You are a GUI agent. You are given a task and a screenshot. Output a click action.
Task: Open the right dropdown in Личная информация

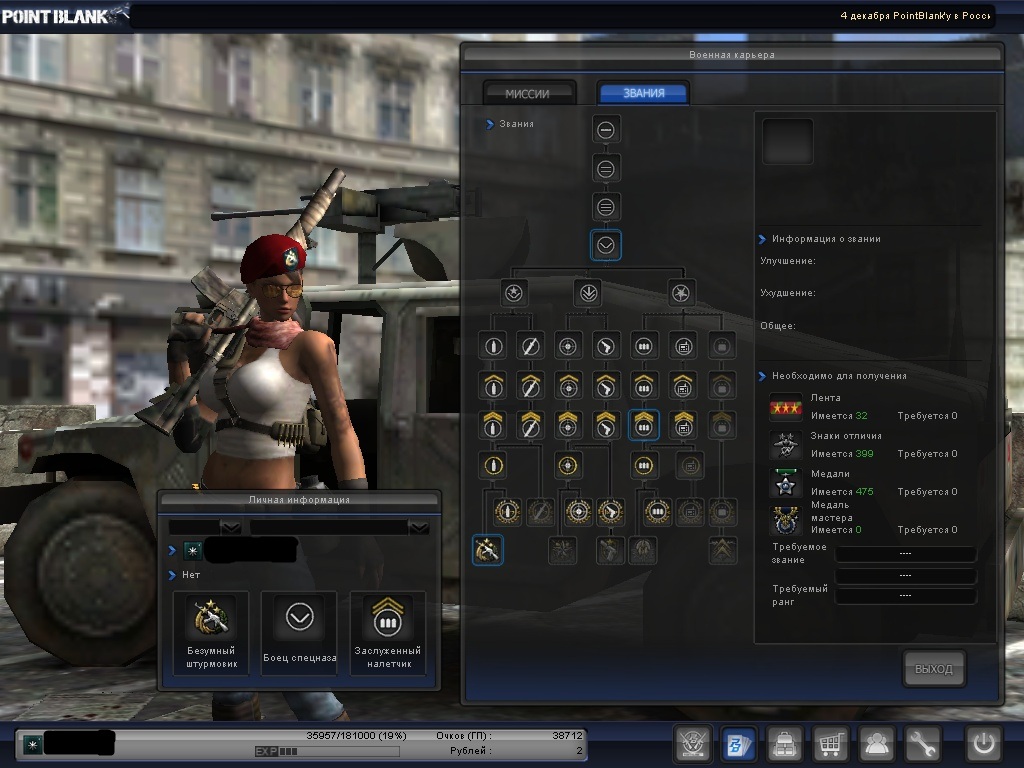(x=419, y=527)
